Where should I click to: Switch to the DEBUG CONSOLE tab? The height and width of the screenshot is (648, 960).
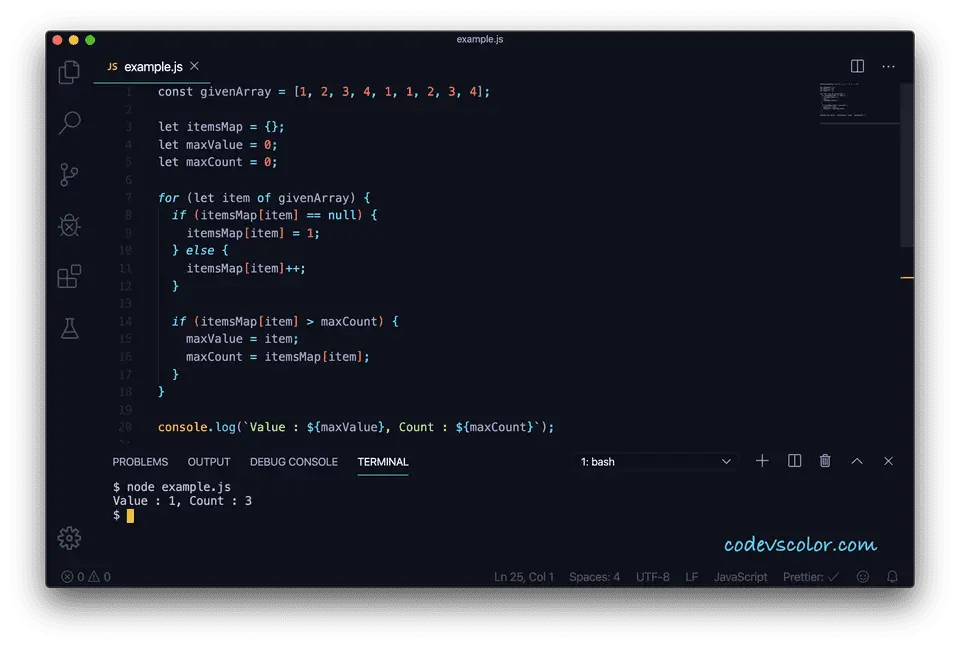293,462
